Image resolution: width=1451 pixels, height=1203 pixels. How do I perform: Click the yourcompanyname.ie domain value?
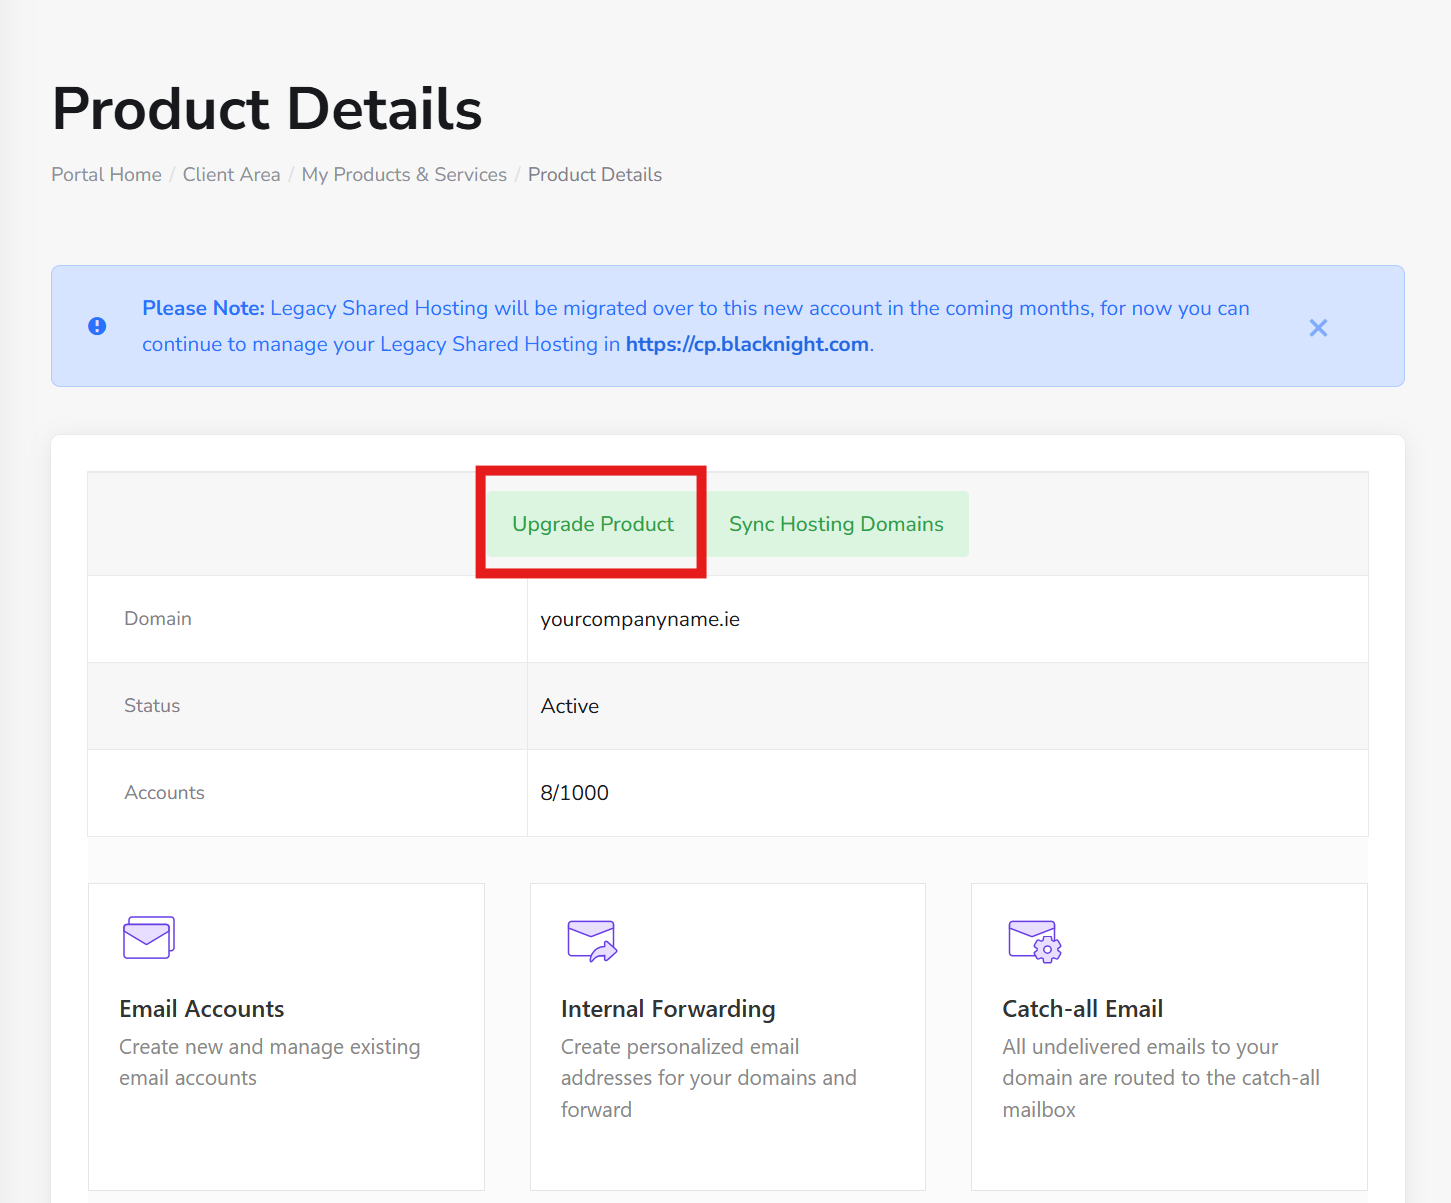coord(640,619)
